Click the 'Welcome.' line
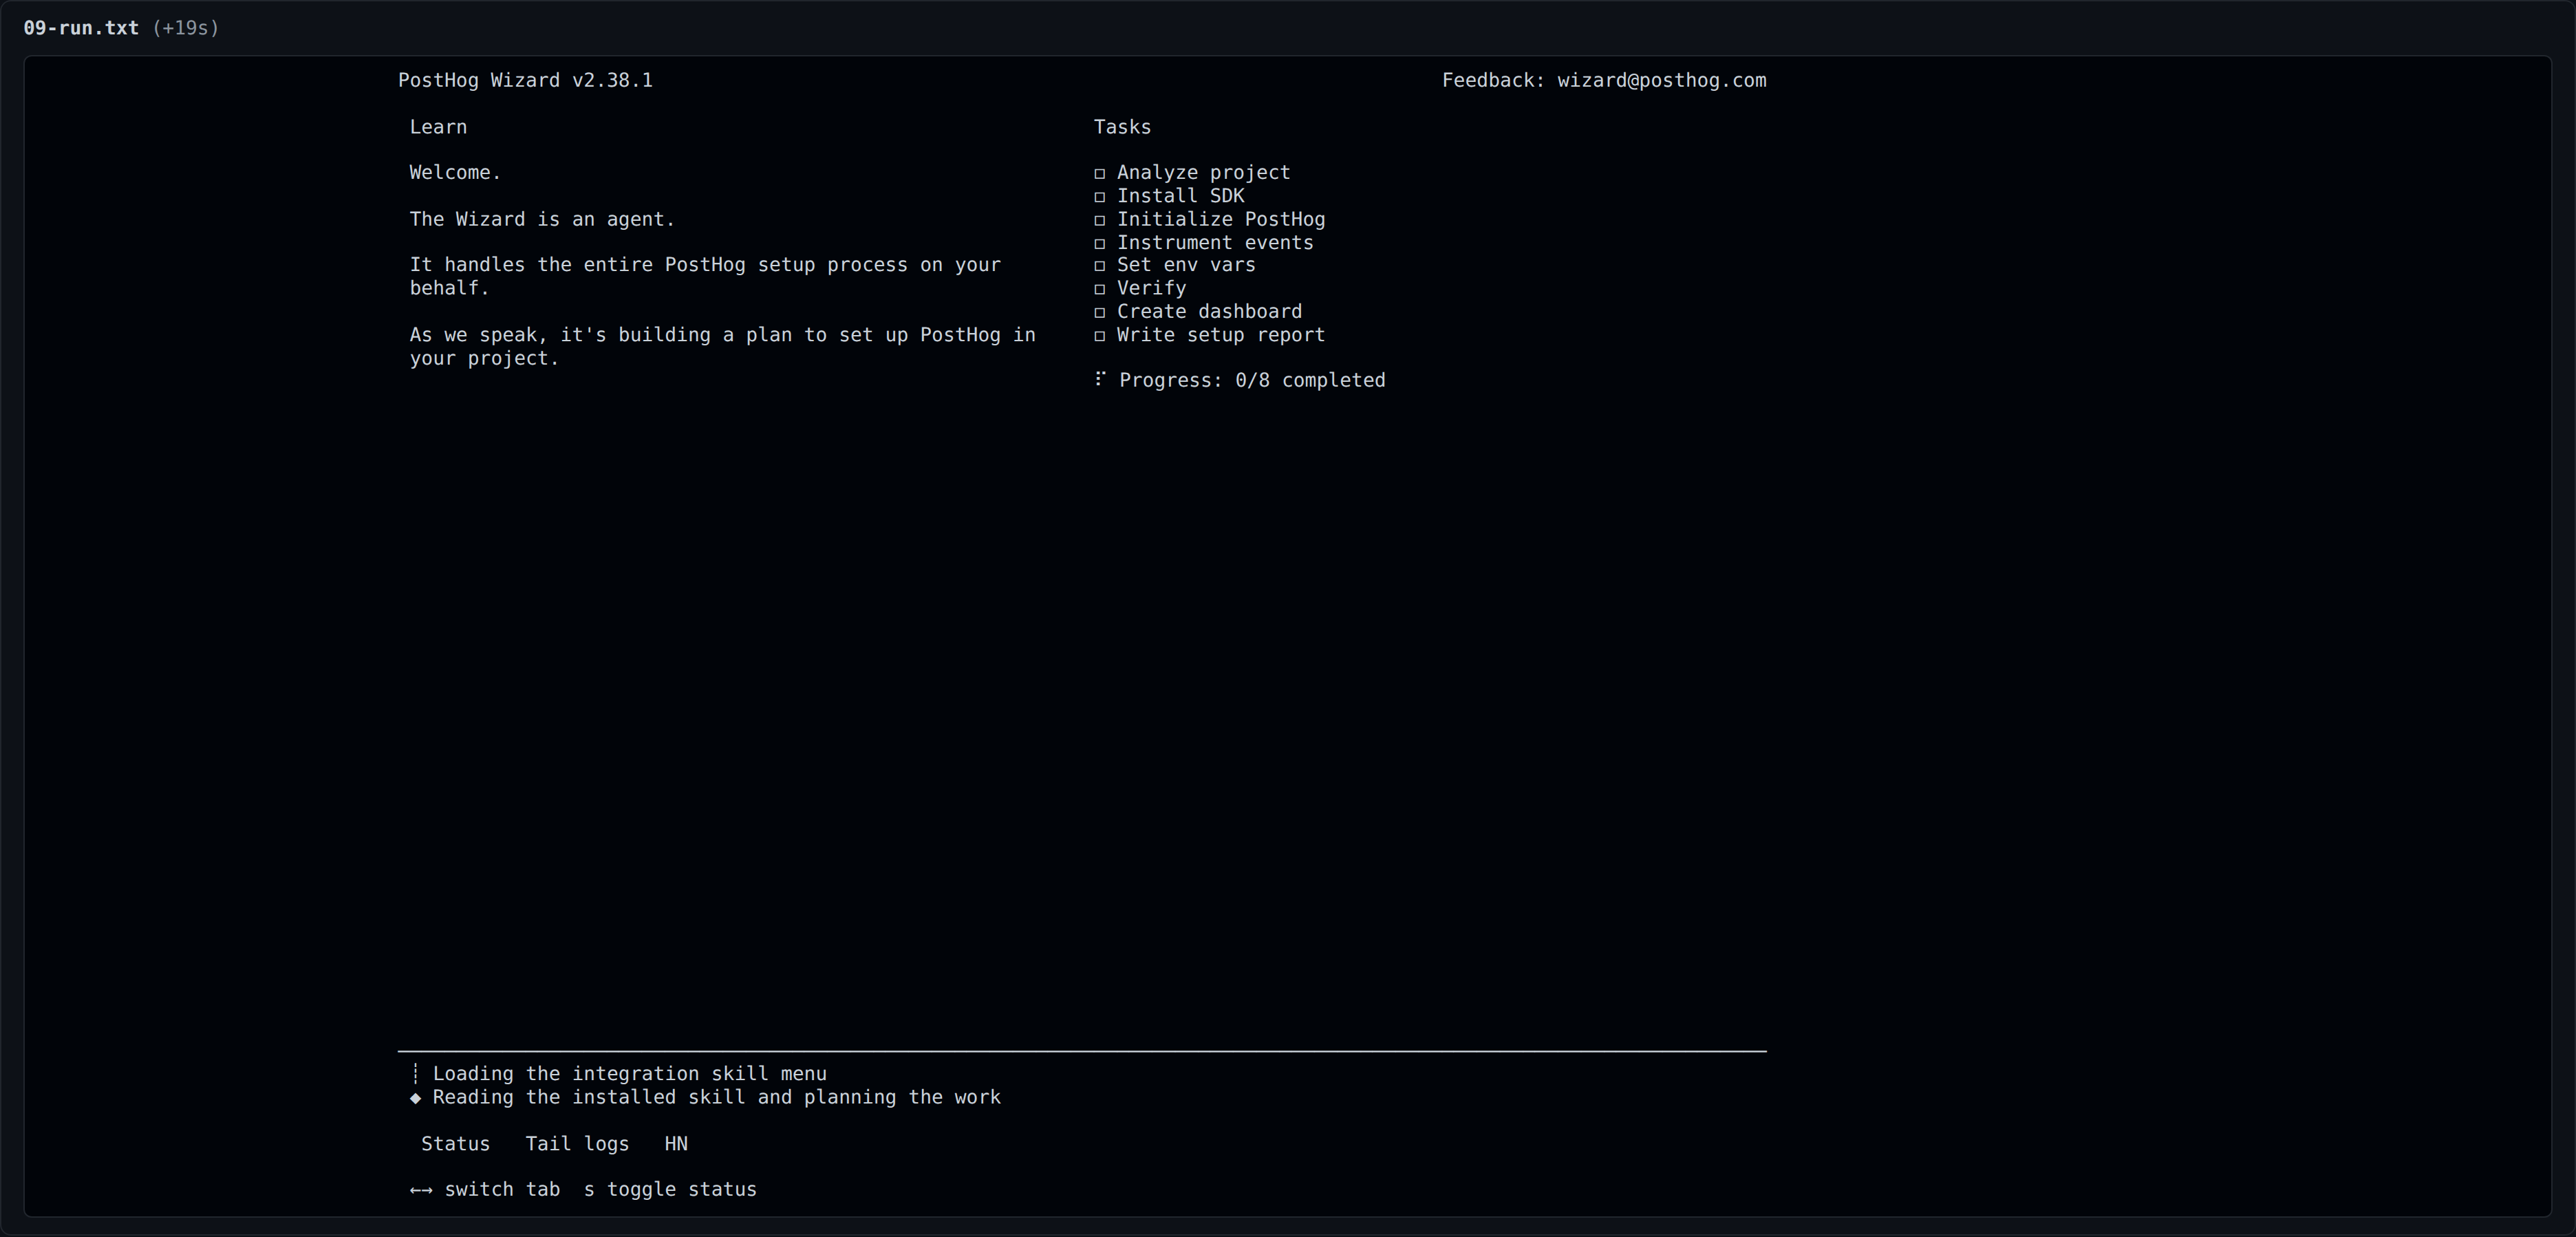2576x1237 pixels. pyautogui.click(x=455, y=173)
